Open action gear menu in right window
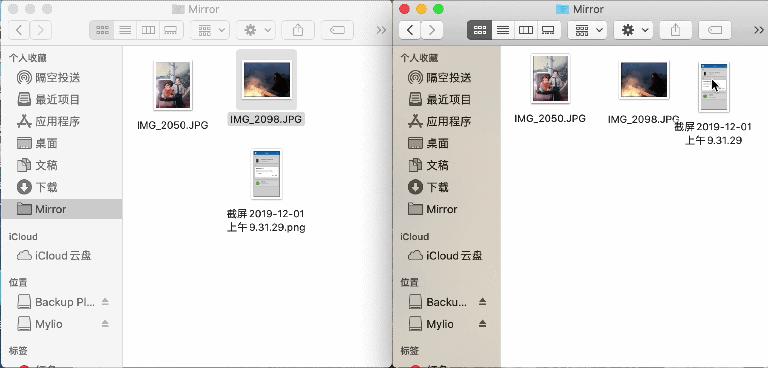768x368 pixels. [633, 30]
